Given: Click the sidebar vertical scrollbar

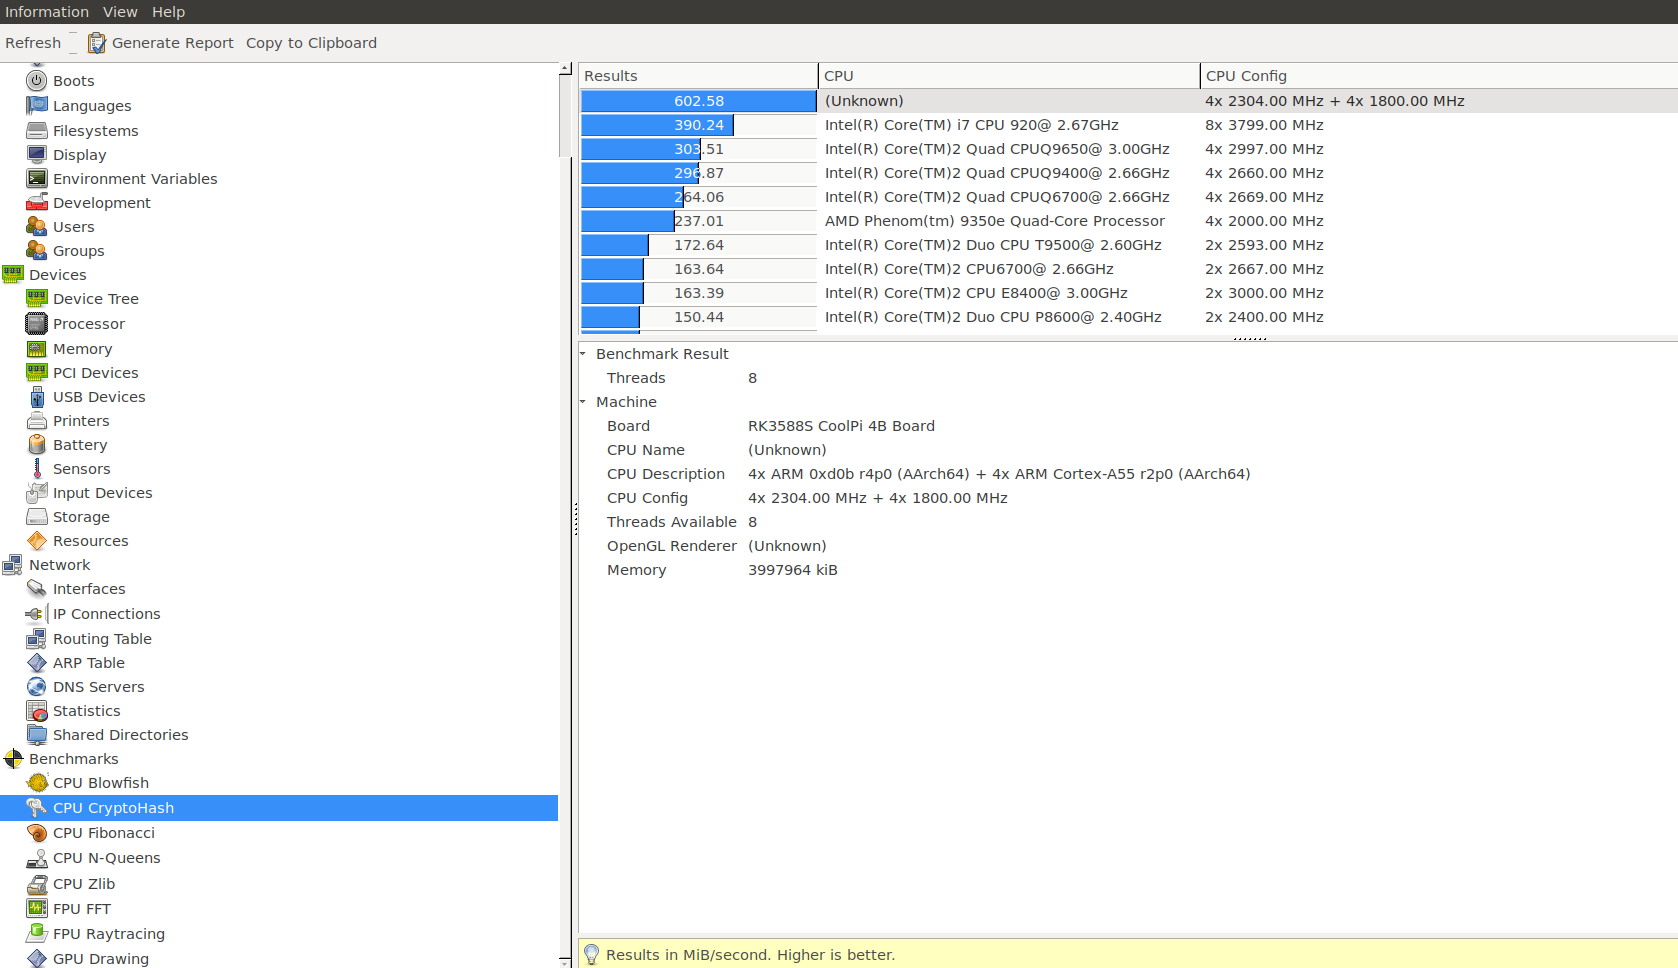Looking at the screenshot, I should pyautogui.click(x=565, y=115).
